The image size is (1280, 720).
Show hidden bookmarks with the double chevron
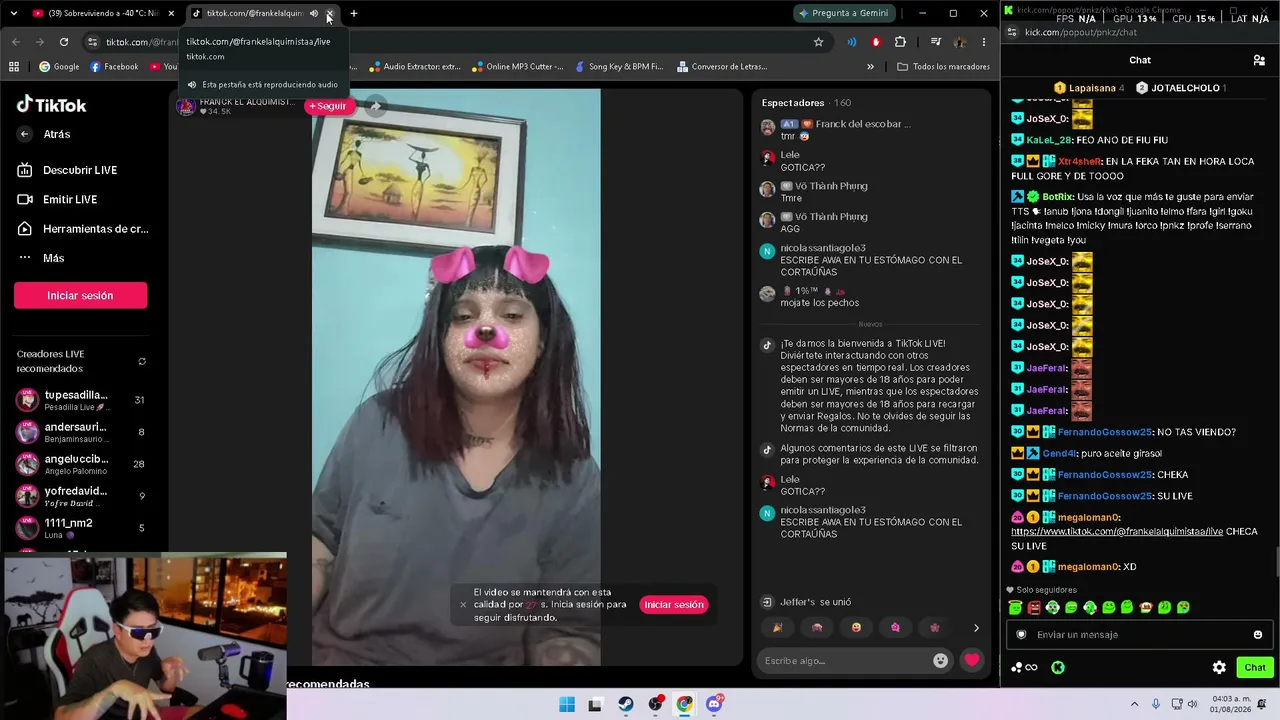[870, 67]
